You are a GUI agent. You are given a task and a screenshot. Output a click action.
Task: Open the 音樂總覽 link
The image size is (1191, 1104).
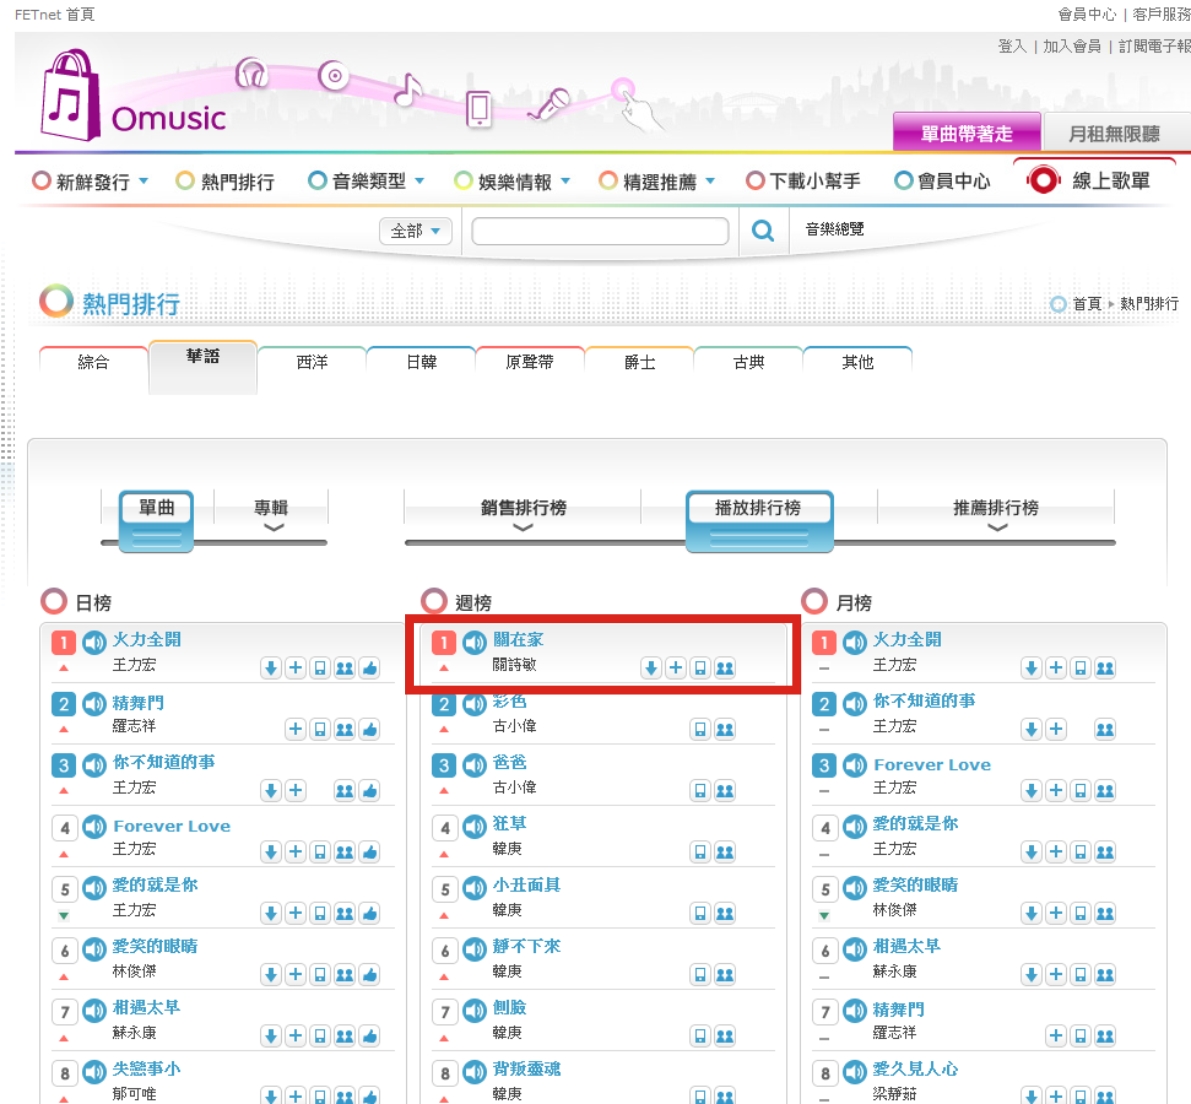tap(835, 229)
